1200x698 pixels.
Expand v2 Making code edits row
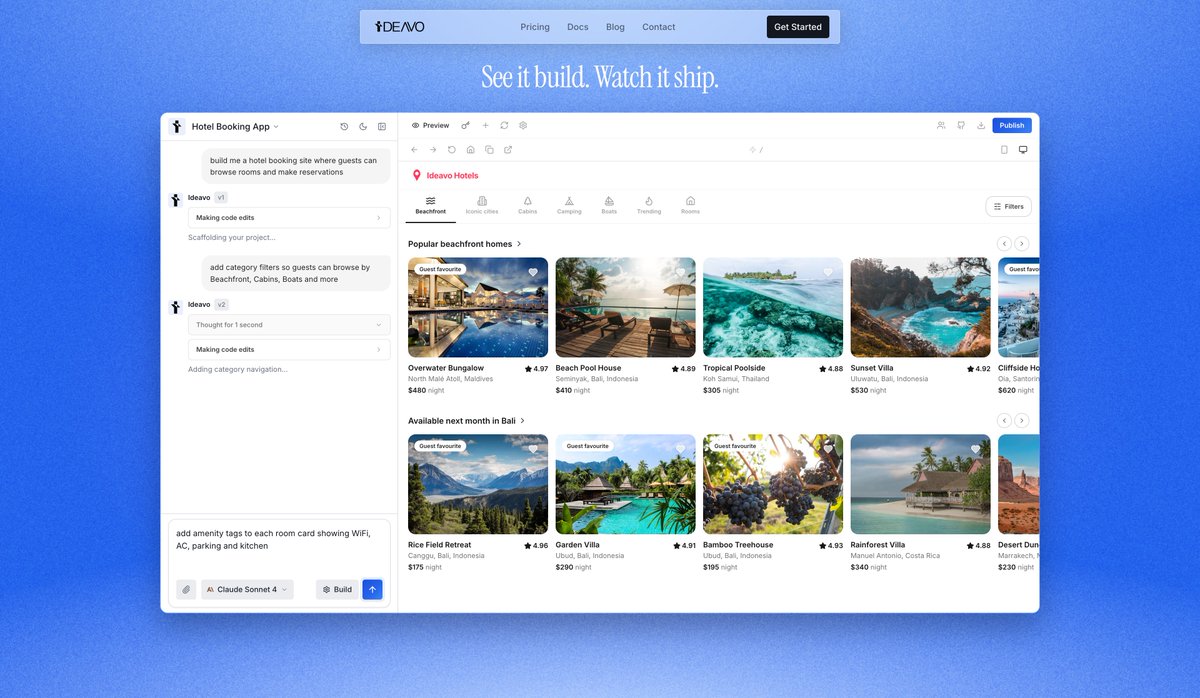(289, 350)
